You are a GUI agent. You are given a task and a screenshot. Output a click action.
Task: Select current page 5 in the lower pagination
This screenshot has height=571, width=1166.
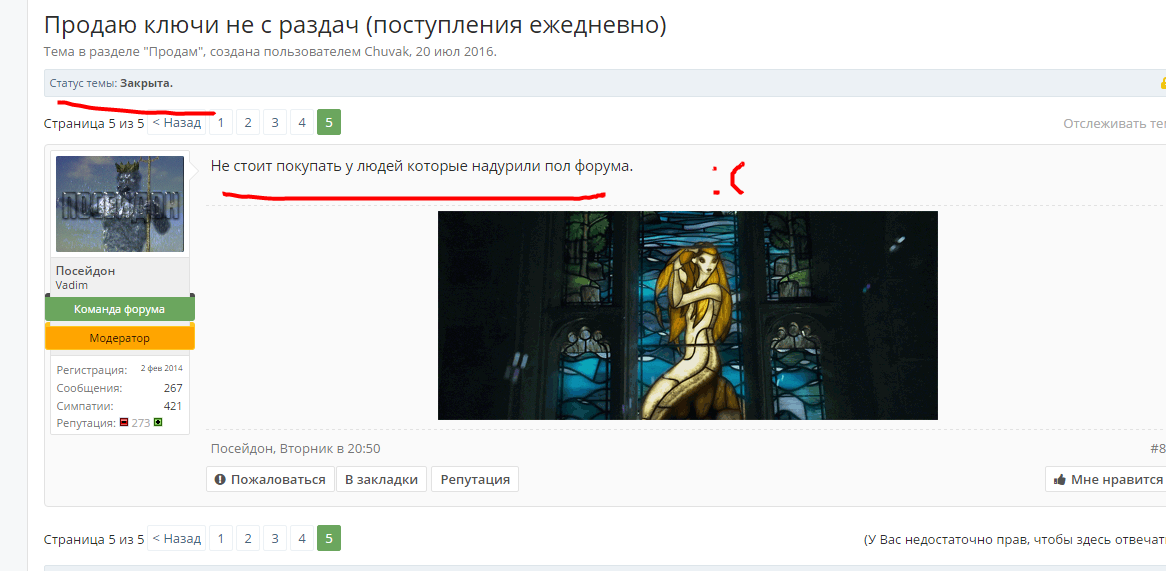click(x=329, y=538)
